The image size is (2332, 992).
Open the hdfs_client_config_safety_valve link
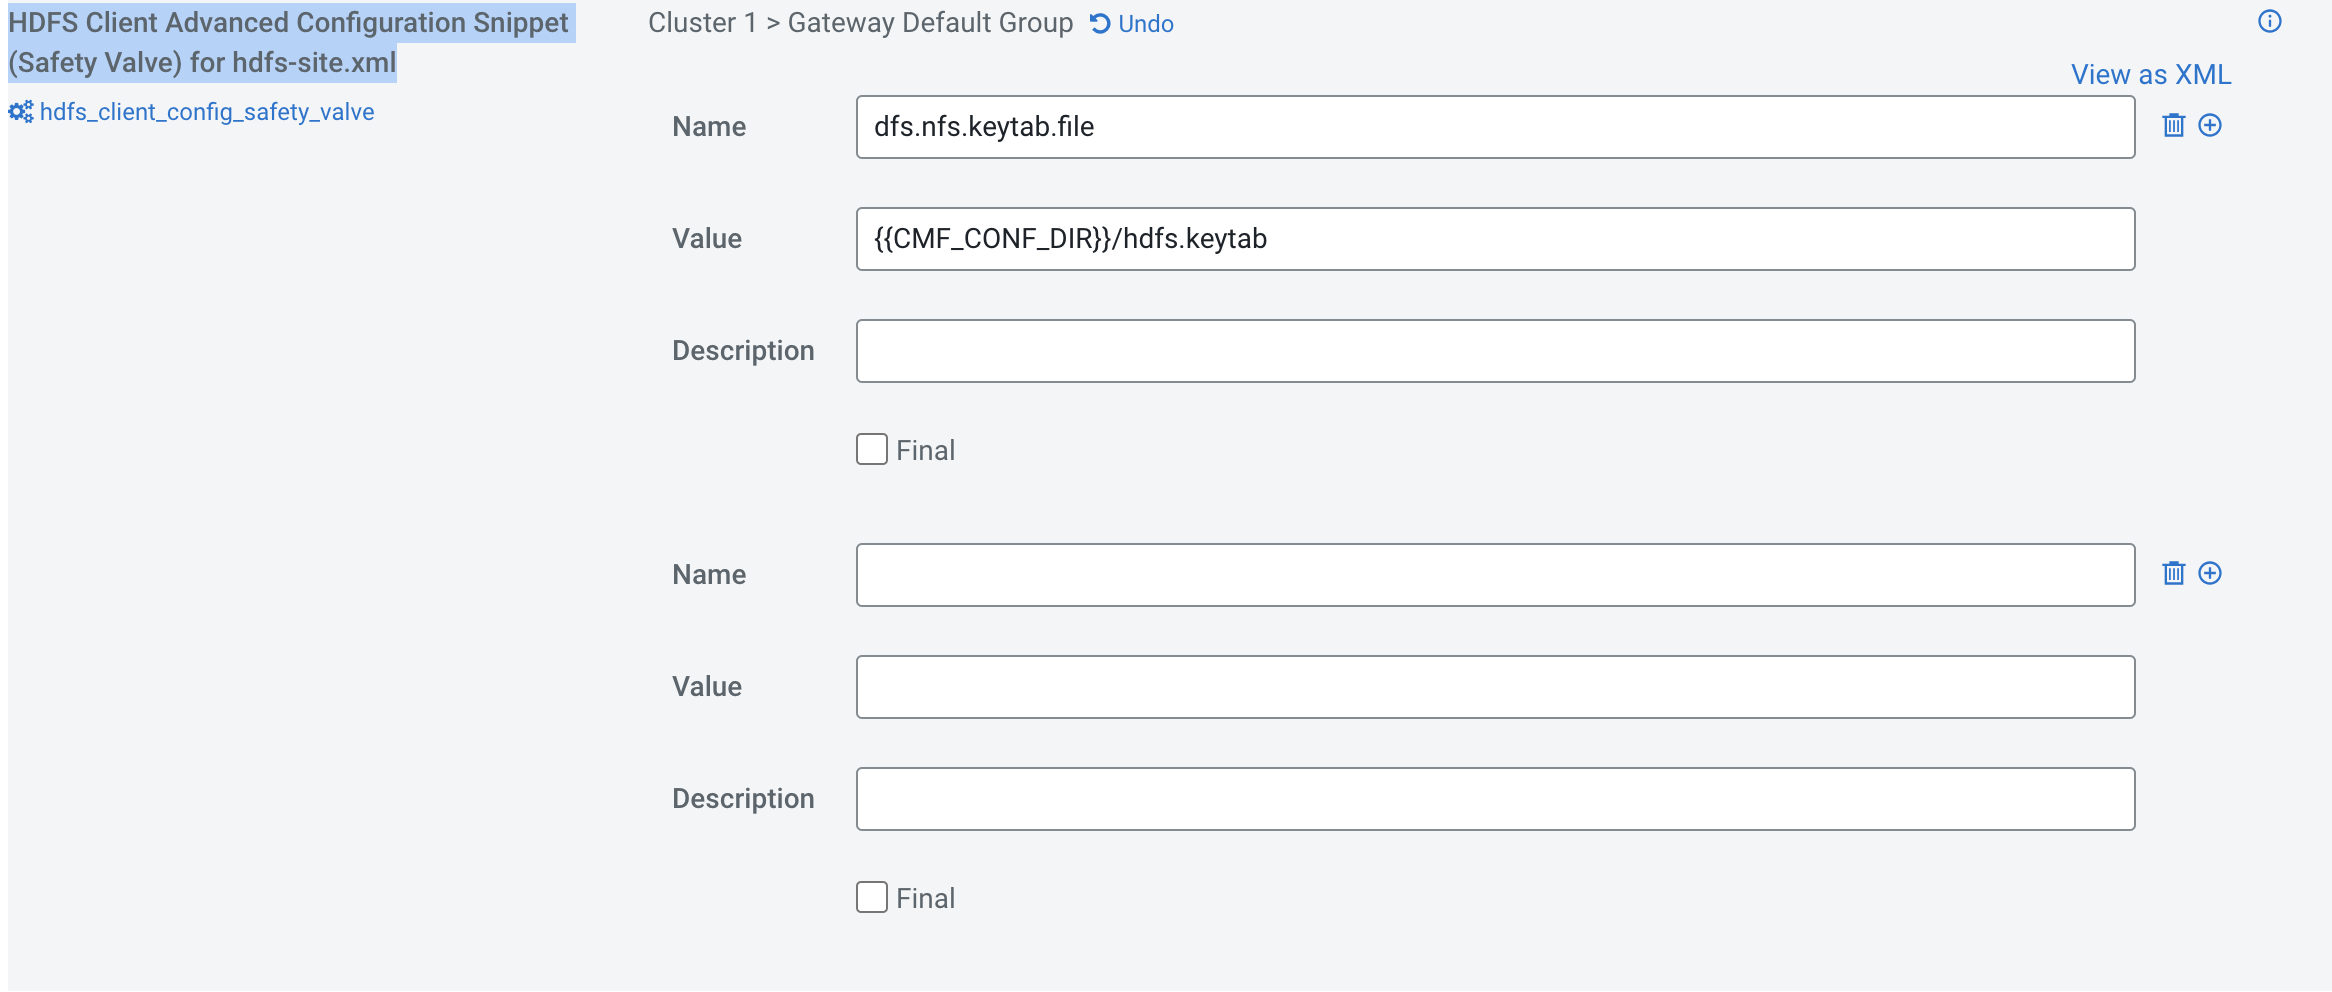[x=207, y=112]
